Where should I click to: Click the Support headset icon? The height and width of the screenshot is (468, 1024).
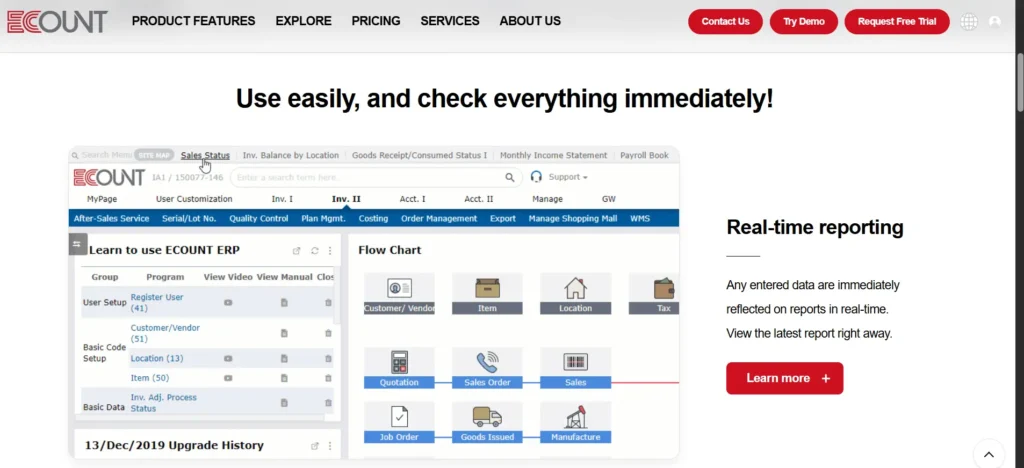tap(537, 177)
